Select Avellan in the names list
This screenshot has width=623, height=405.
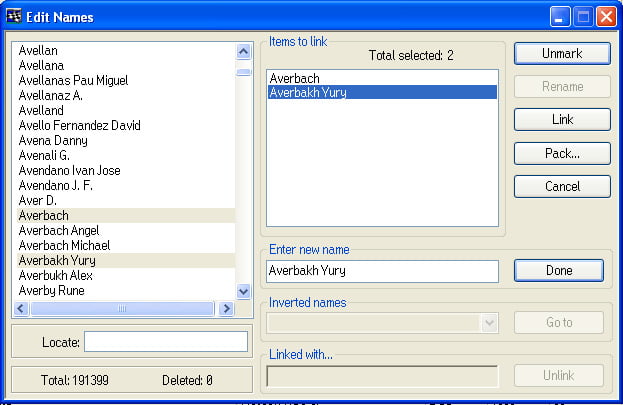coord(126,50)
